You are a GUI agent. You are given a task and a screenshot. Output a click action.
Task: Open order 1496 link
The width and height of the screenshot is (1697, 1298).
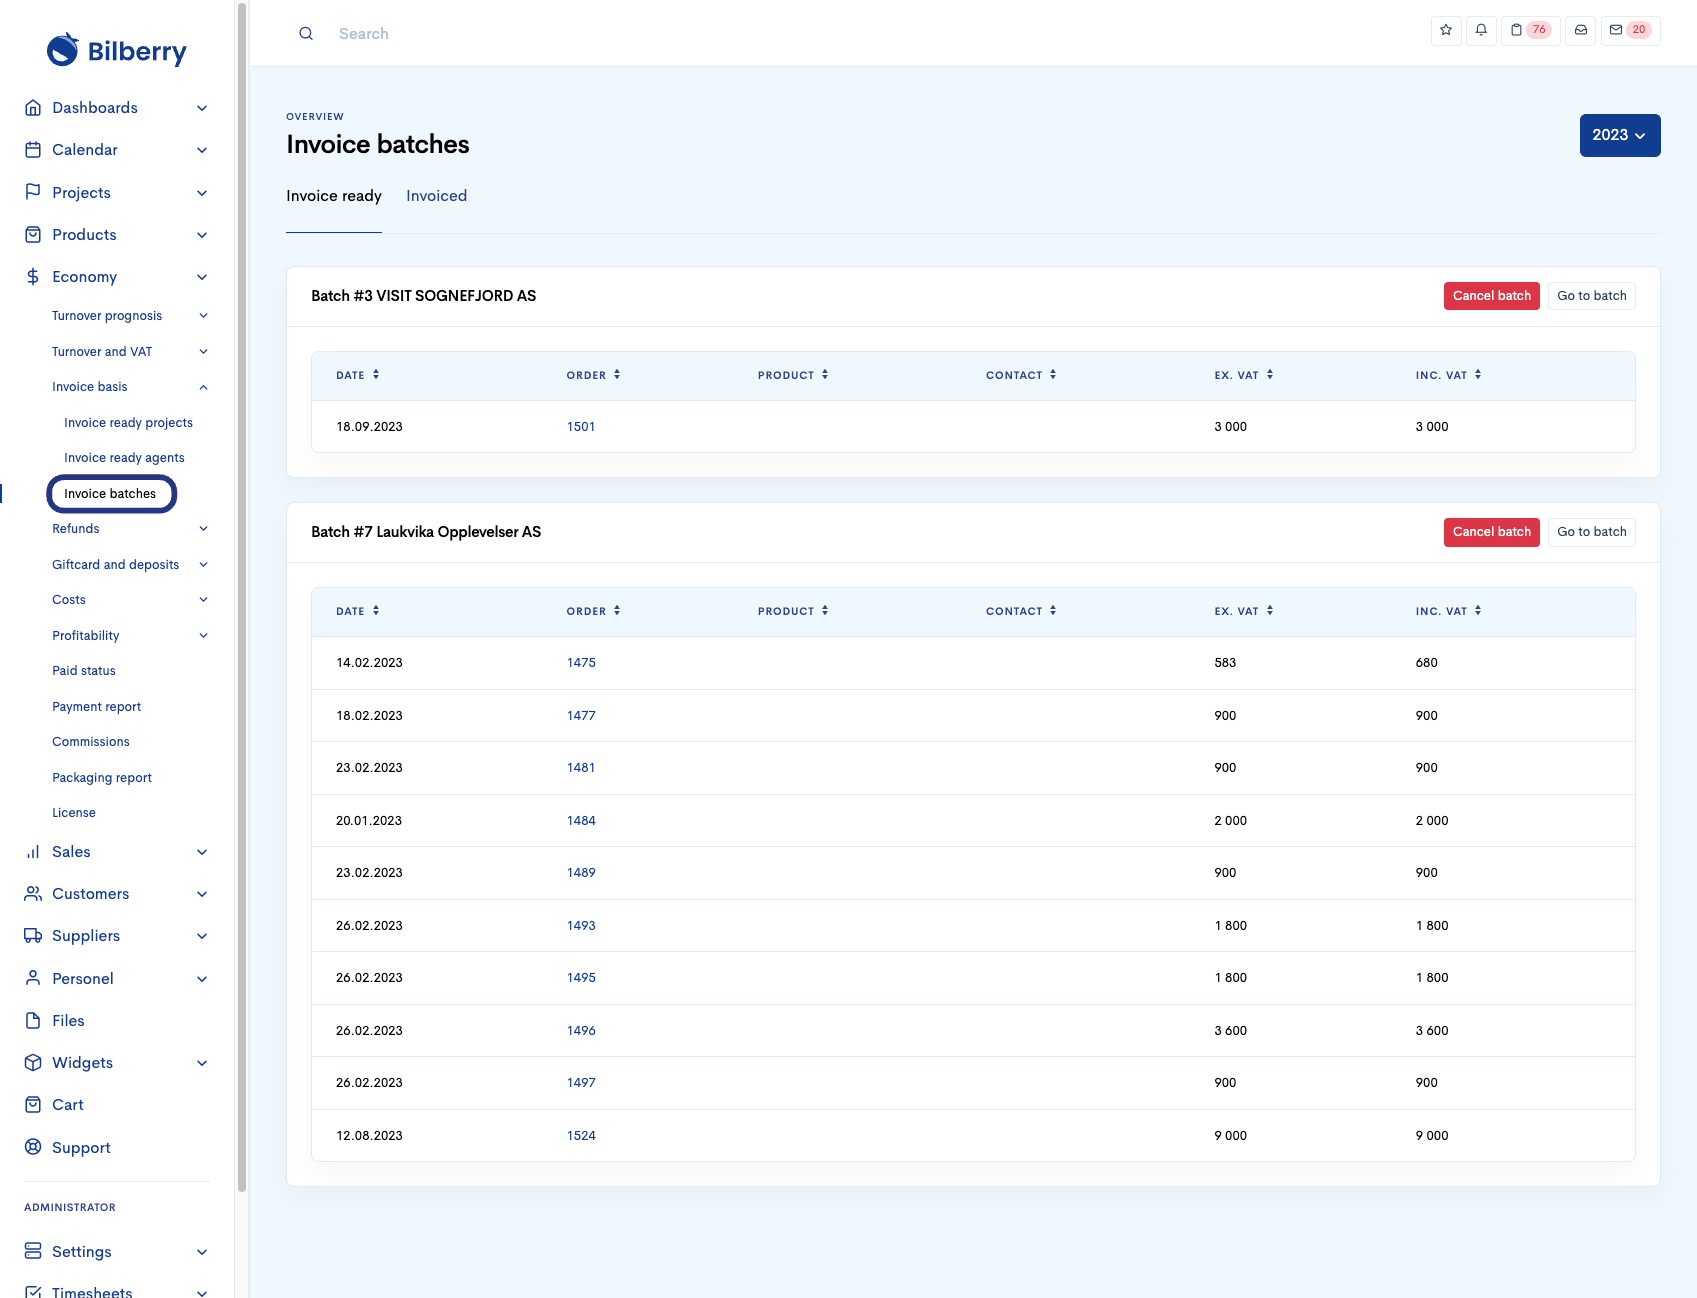tap(581, 1031)
